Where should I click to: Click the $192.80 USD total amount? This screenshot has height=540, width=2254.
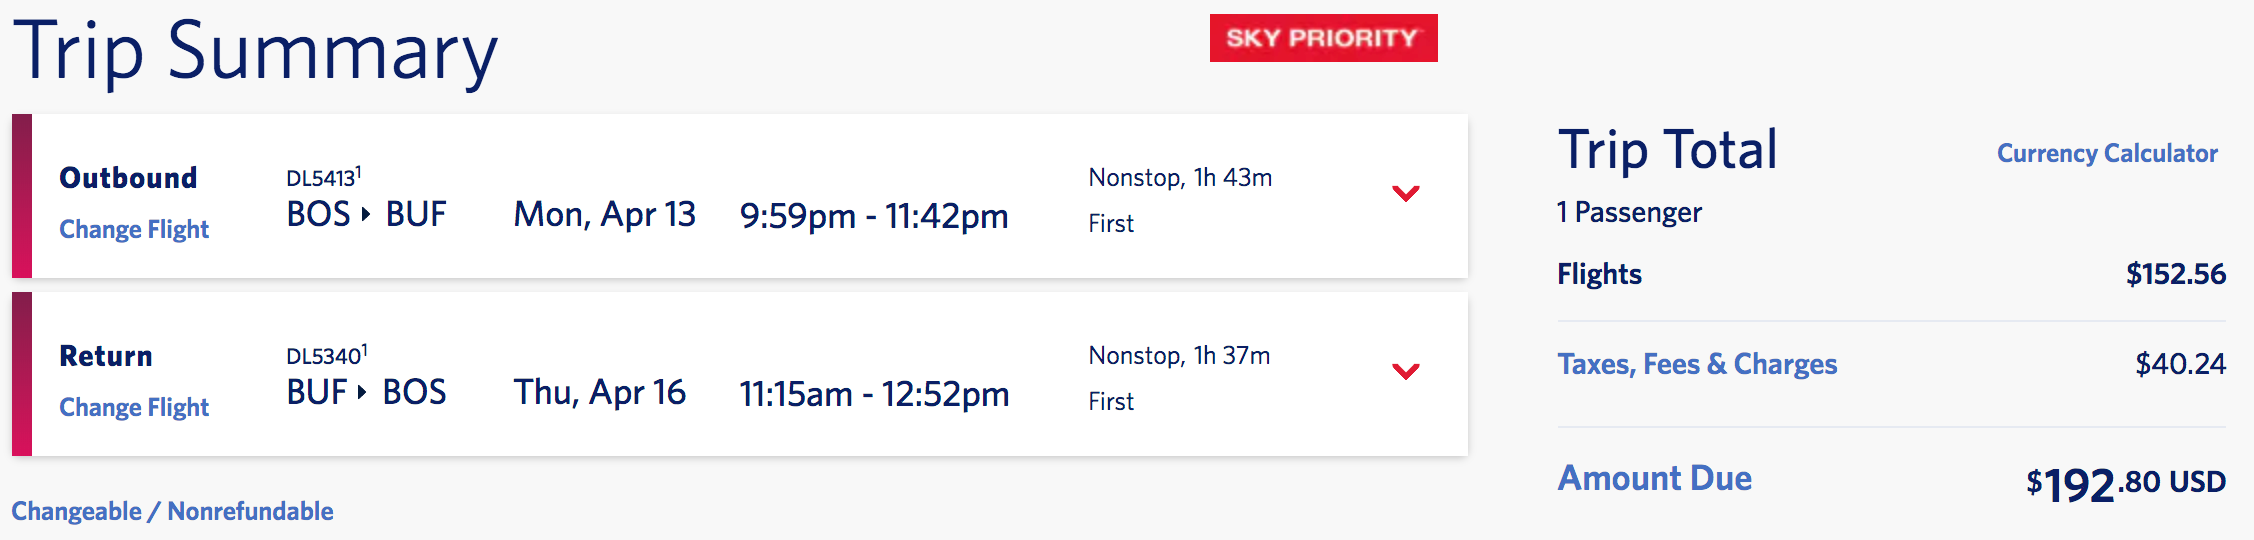point(2125,484)
